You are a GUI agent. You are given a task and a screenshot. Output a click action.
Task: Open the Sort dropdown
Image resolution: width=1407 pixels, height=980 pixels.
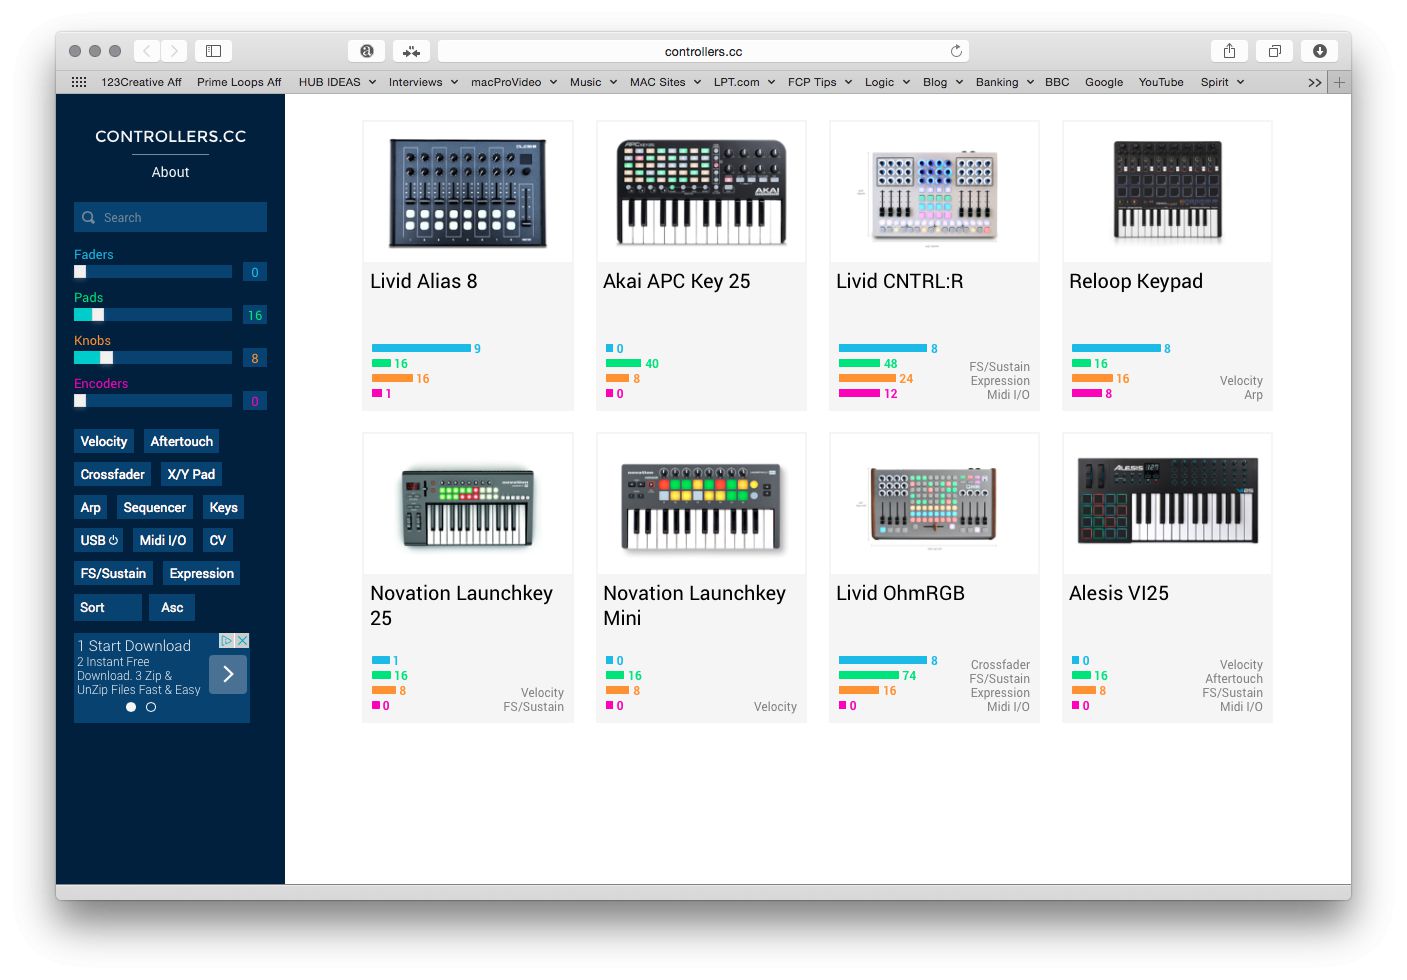(108, 607)
